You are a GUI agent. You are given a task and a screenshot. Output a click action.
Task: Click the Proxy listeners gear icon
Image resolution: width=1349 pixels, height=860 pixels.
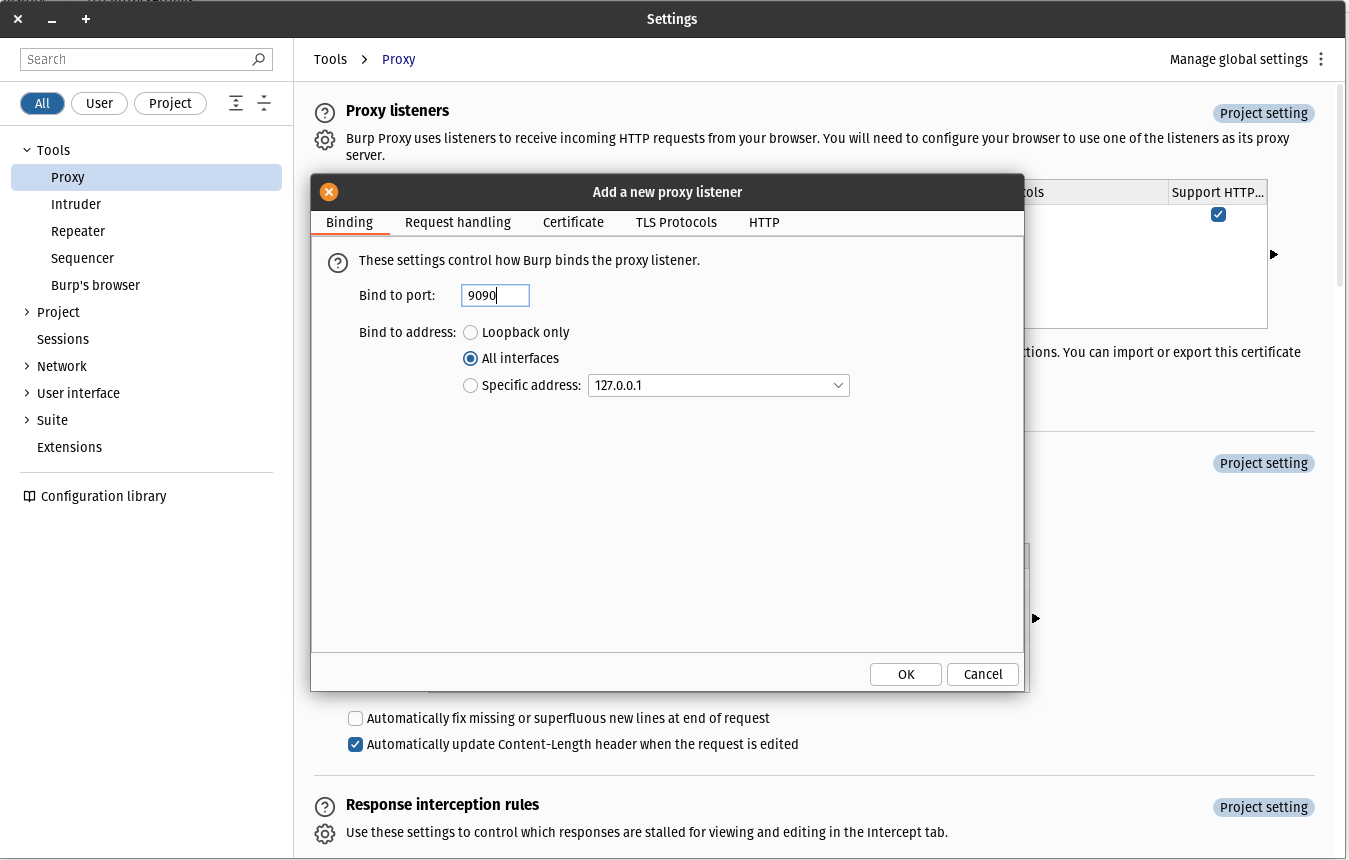(324, 140)
